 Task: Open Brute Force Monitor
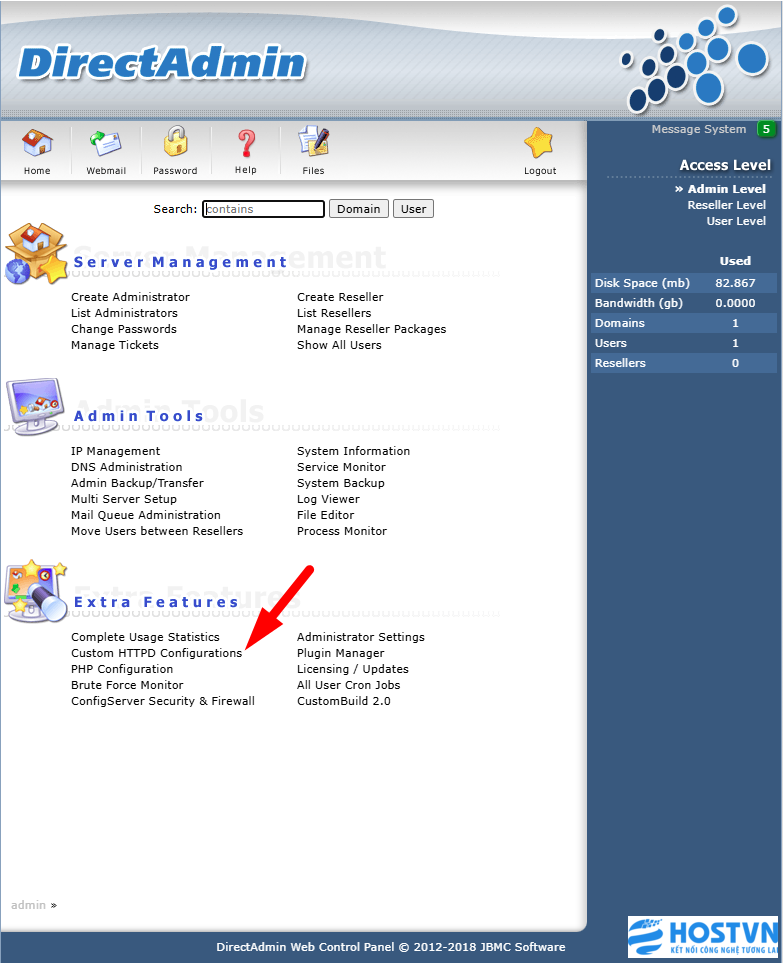[127, 685]
